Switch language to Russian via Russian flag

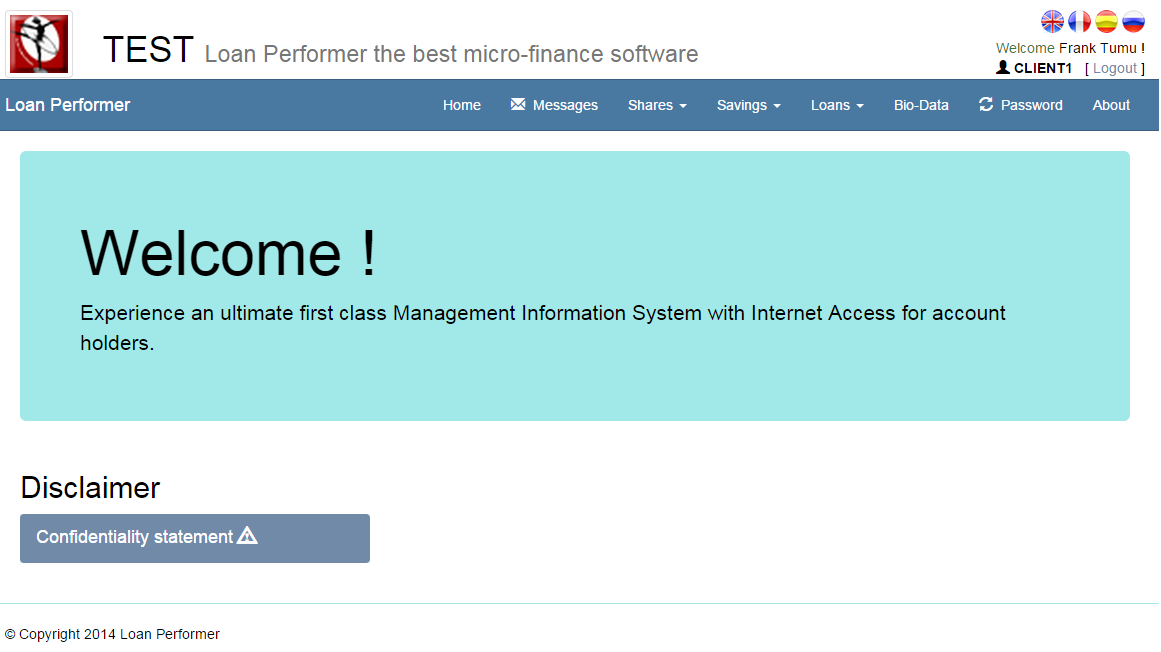click(x=1134, y=21)
